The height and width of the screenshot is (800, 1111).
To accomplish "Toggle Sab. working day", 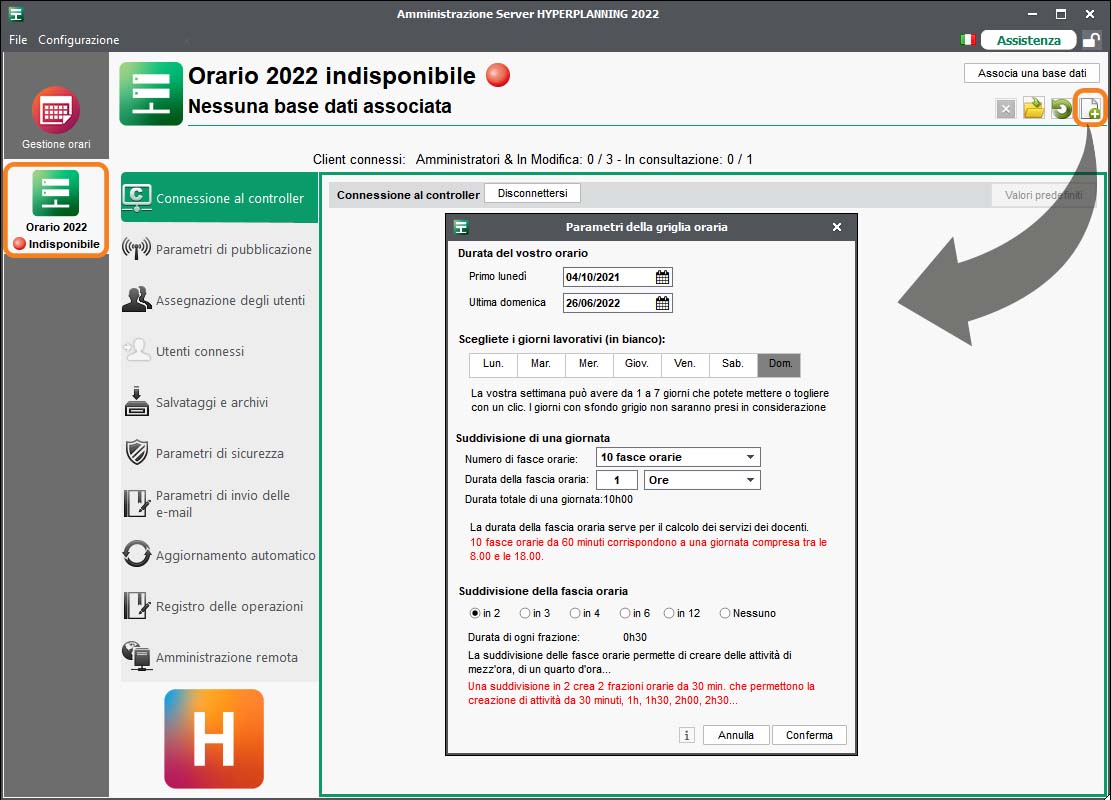I will point(733,364).
